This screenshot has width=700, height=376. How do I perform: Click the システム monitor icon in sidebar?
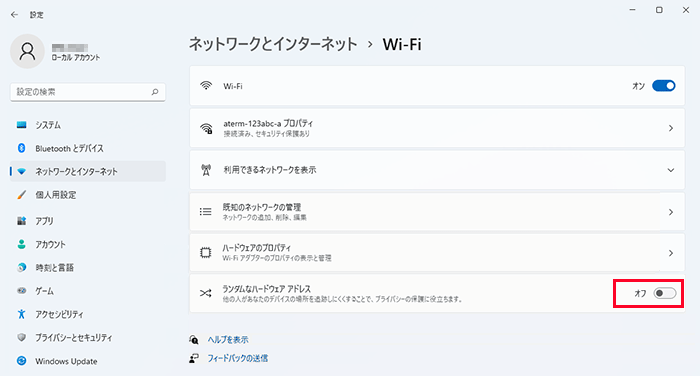click(x=21, y=125)
